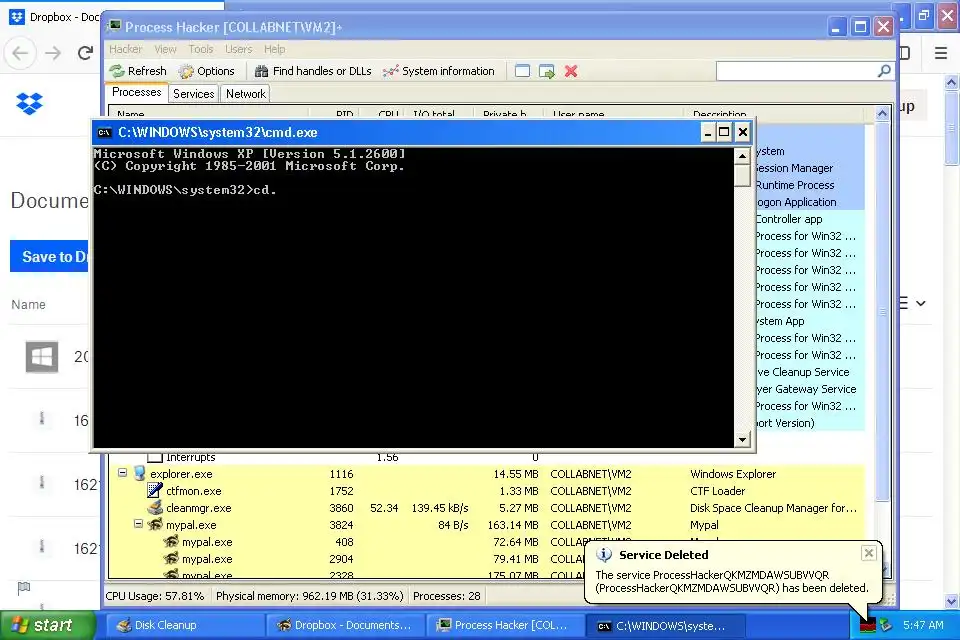The width and height of the screenshot is (960, 640).
Task: Click the red X kill-window toolbar icon
Action: click(571, 71)
